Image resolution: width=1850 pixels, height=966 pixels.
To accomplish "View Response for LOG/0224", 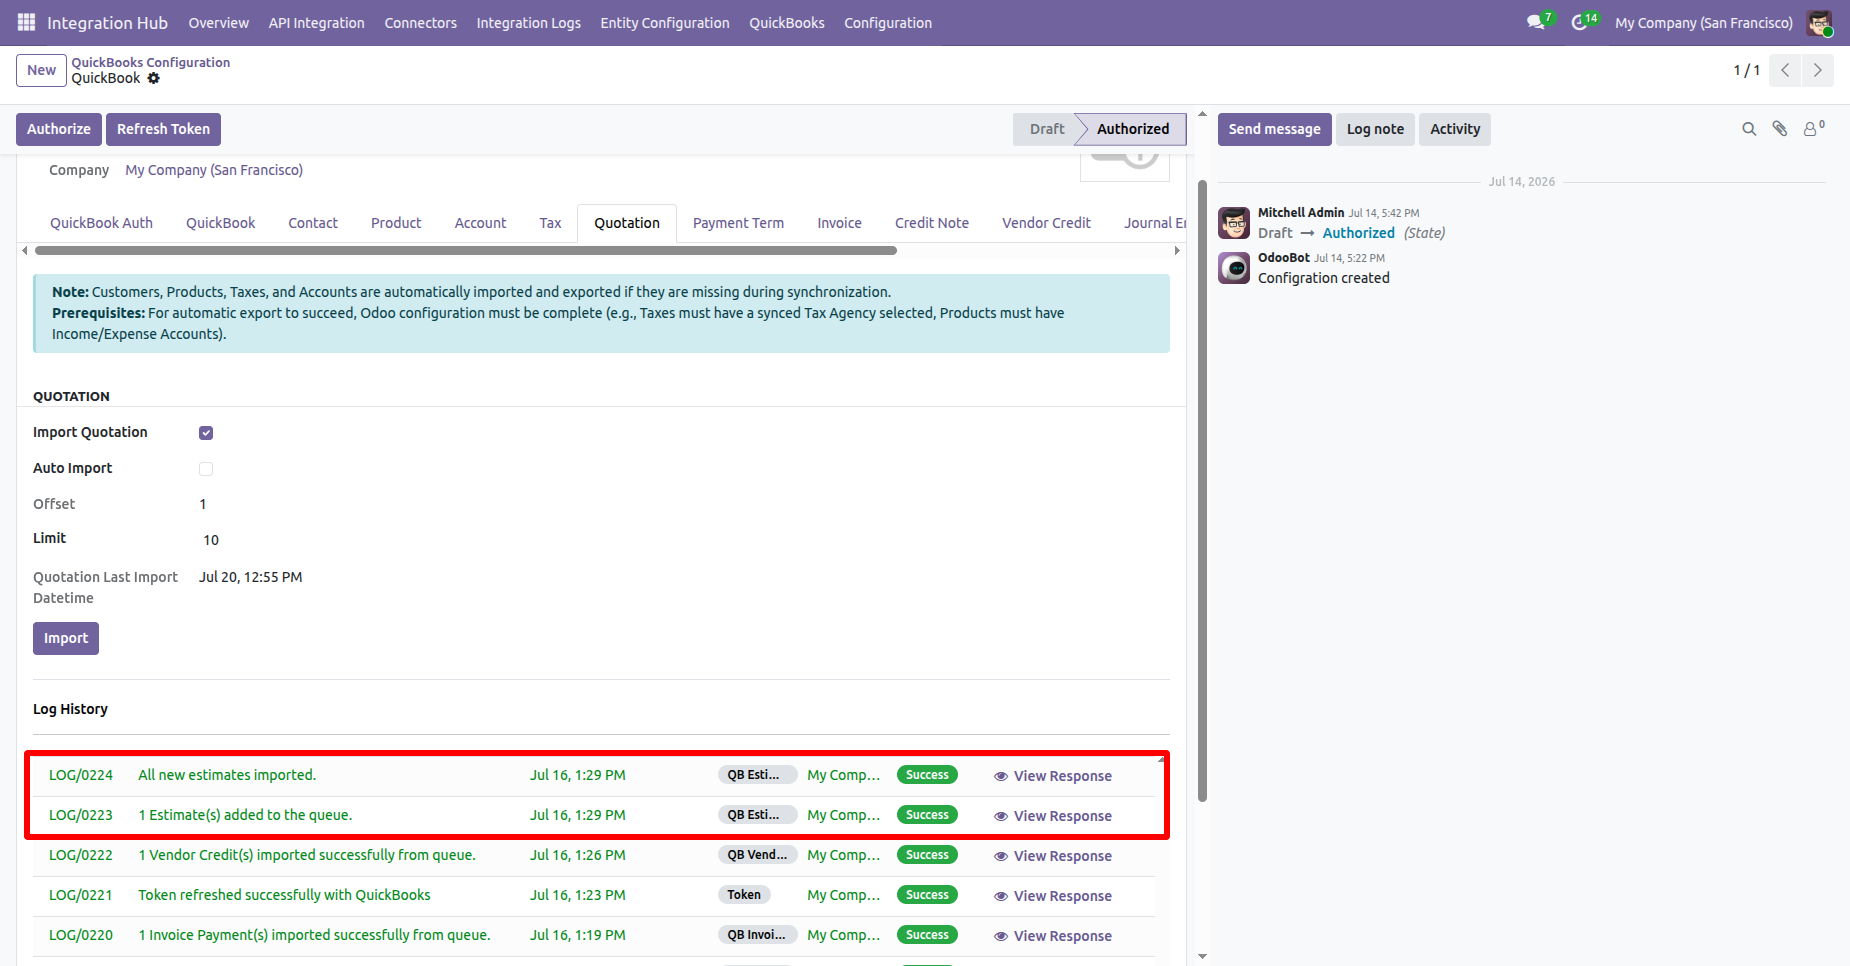I will (x=1053, y=776).
